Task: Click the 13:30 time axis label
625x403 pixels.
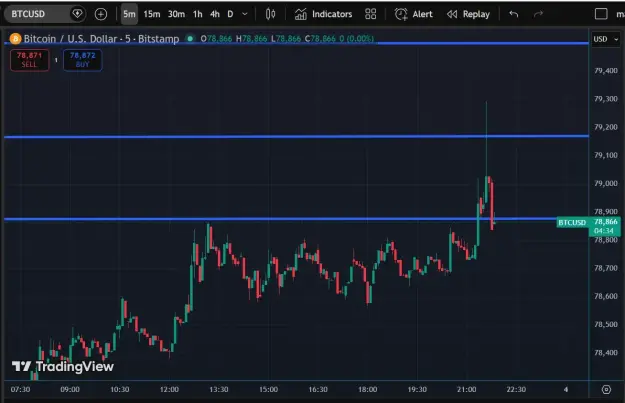Action: [x=218, y=389]
